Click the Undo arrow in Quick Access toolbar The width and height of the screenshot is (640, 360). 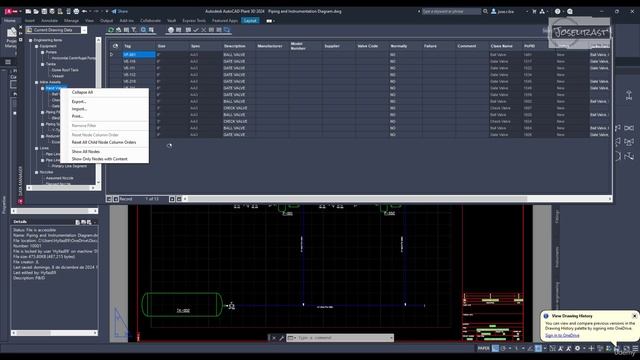pos(84,11)
